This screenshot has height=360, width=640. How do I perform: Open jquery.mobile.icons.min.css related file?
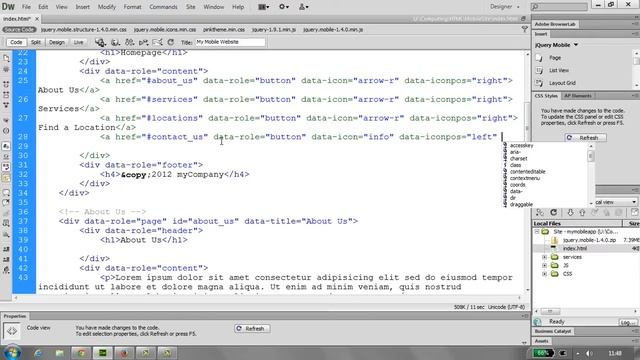click(165, 29)
